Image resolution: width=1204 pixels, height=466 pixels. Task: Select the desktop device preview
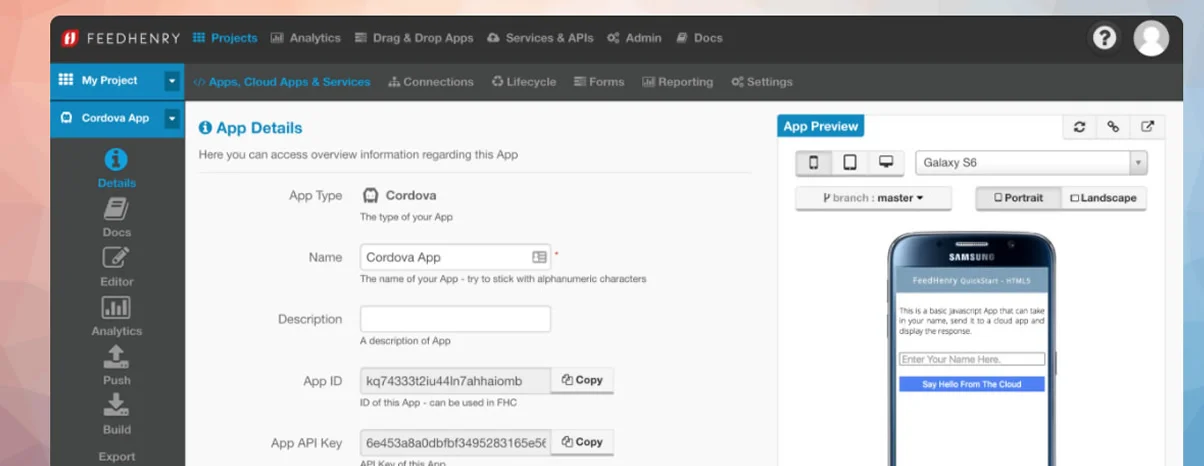[x=886, y=162]
